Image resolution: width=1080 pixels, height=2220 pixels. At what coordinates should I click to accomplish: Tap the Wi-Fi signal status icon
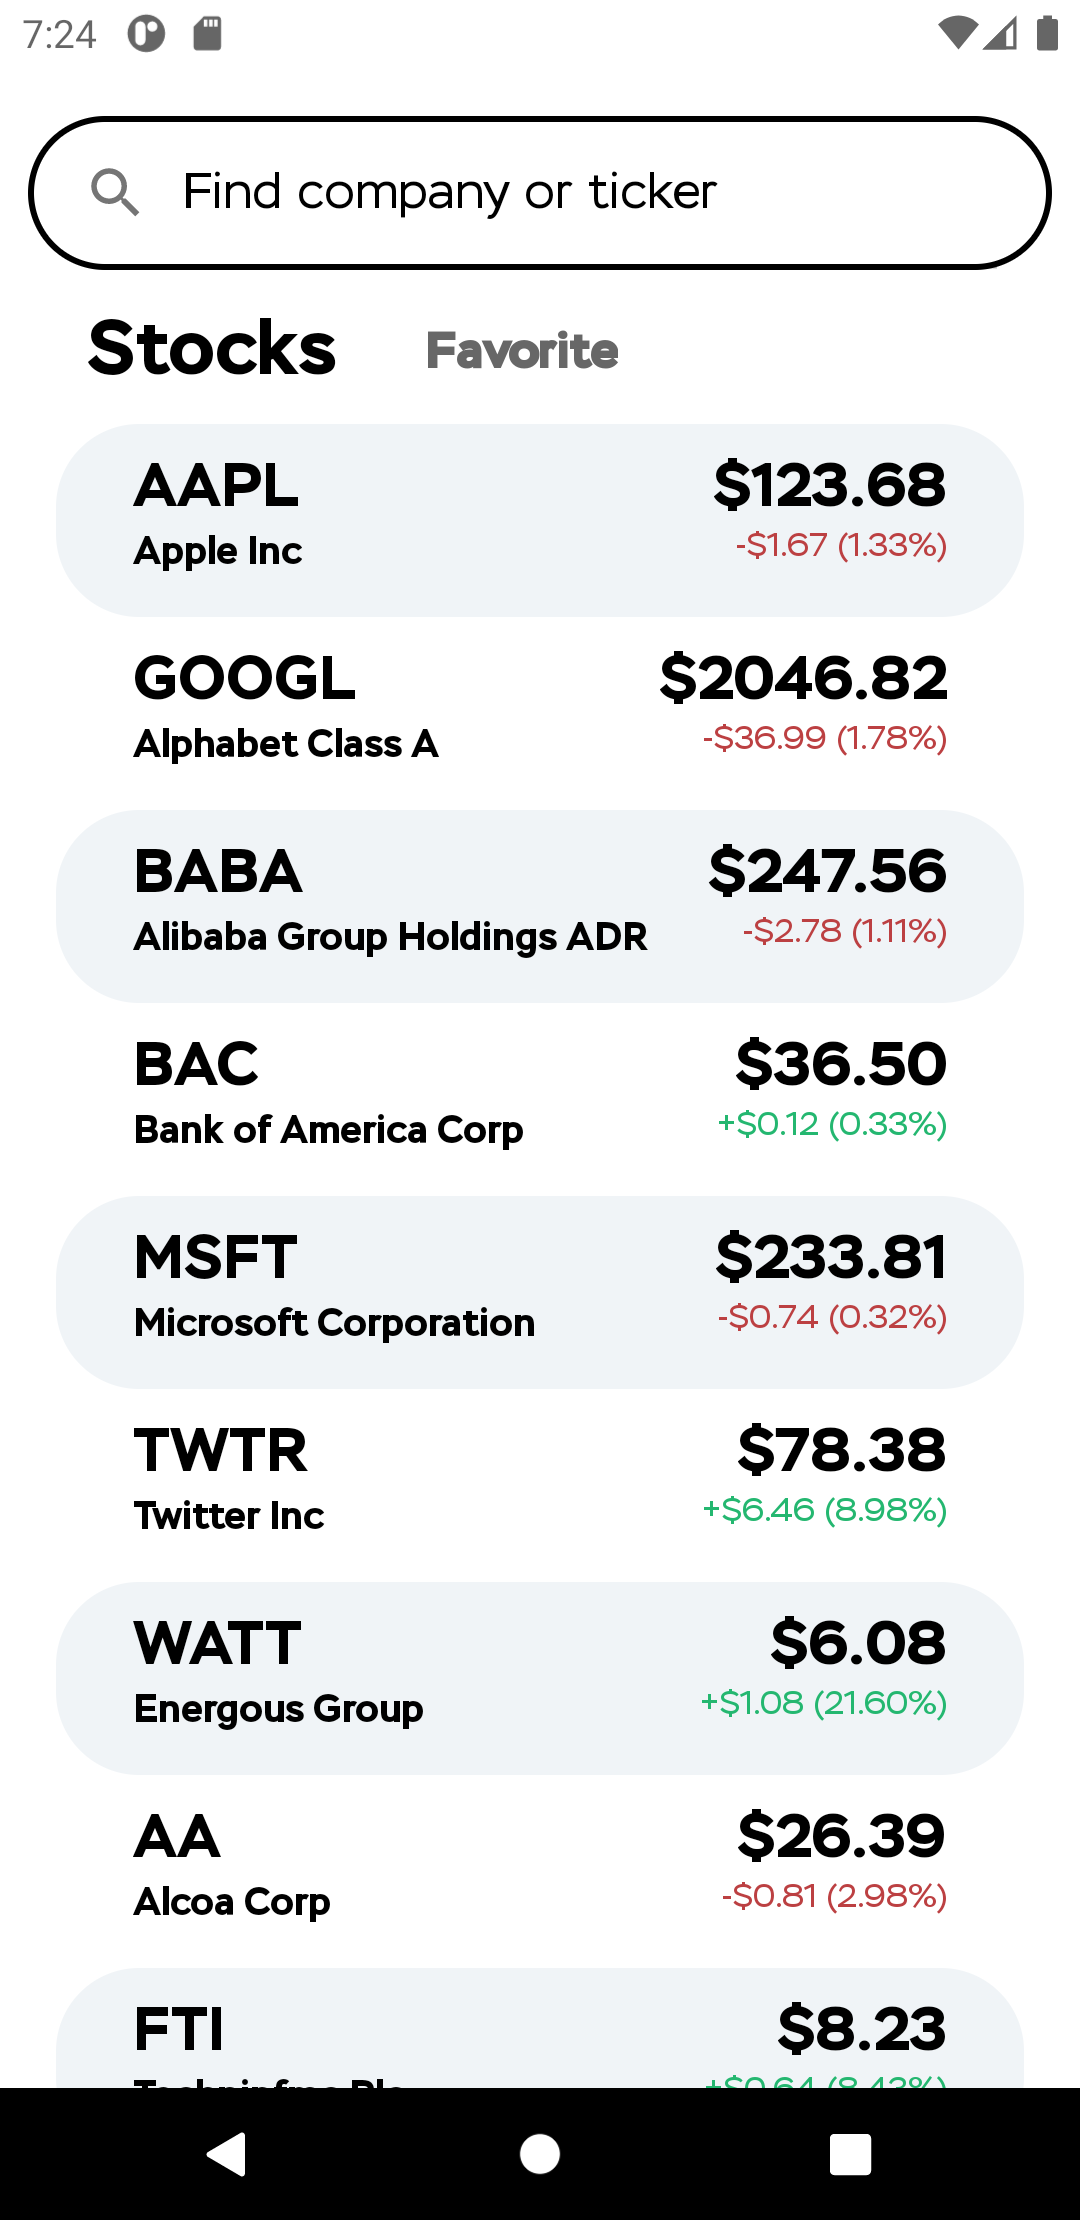(x=957, y=34)
